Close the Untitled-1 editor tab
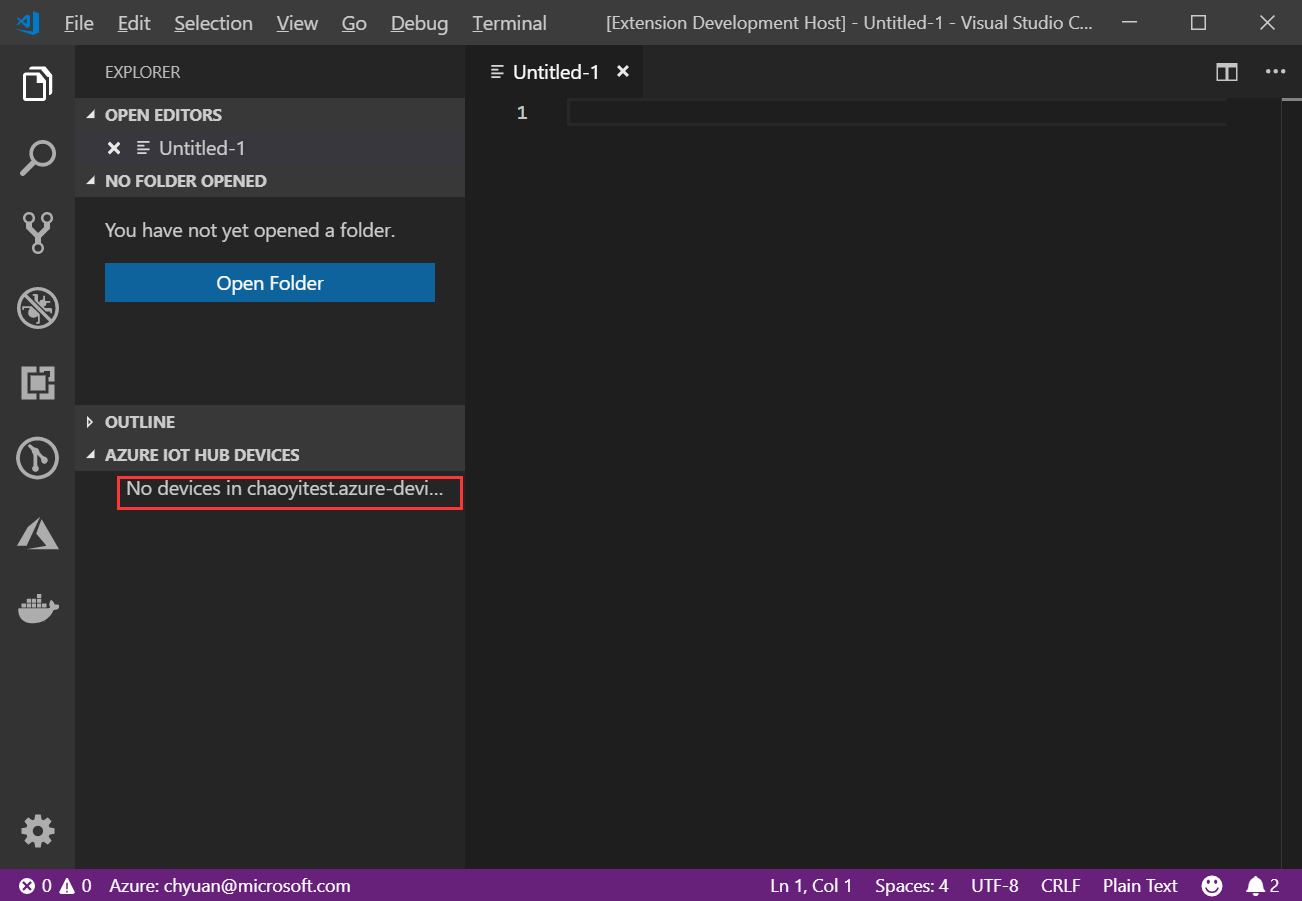The image size is (1302, 901). (x=623, y=72)
